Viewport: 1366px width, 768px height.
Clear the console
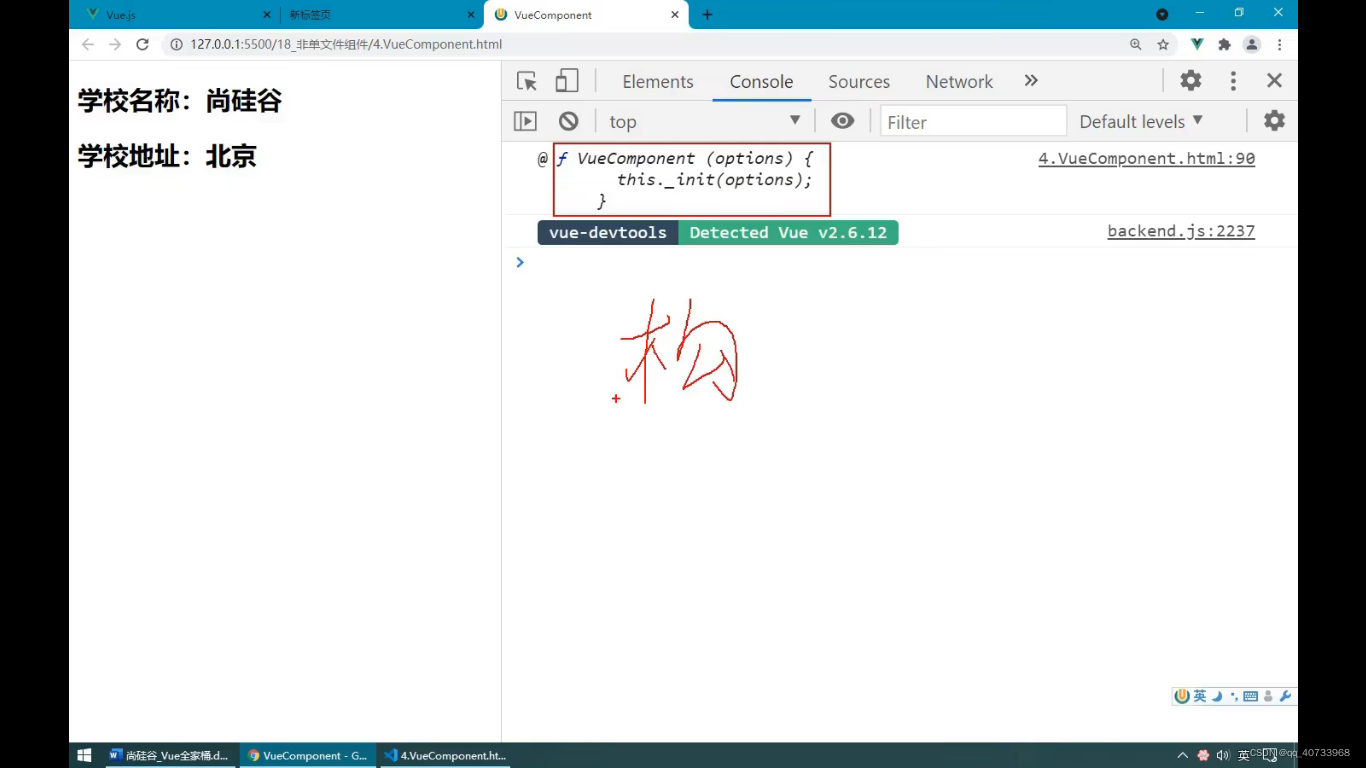pos(568,121)
